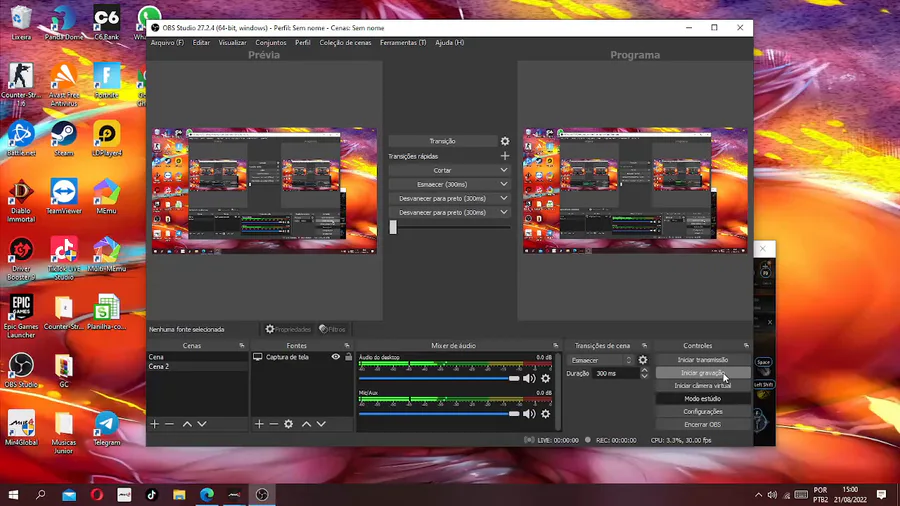This screenshot has width=900, height=506.
Task: Open Telegram desktop icon
Action: pos(107,428)
